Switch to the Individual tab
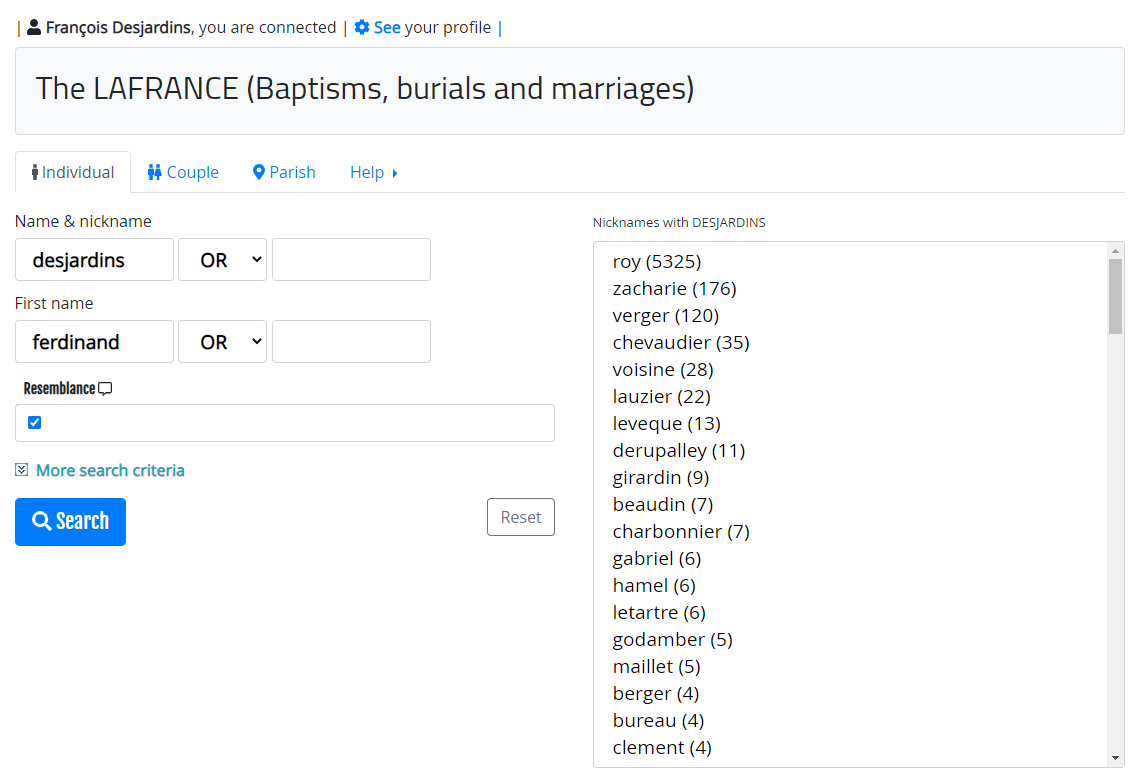 (72, 172)
